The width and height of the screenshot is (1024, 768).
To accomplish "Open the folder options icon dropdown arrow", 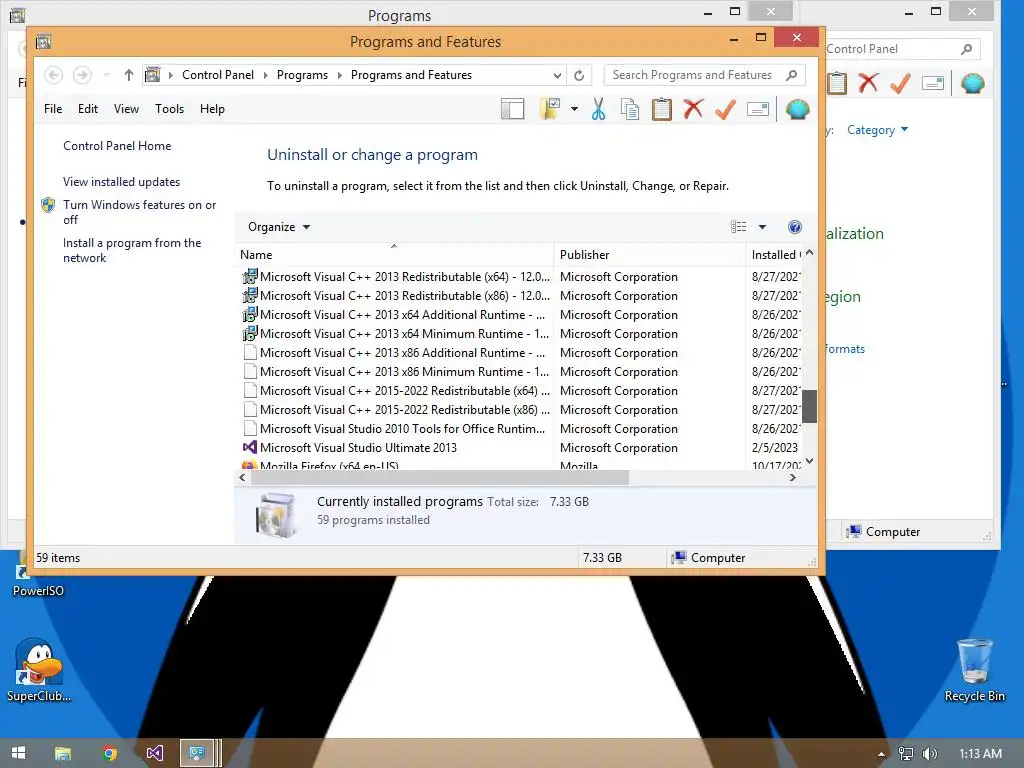I will [x=574, y=109].
